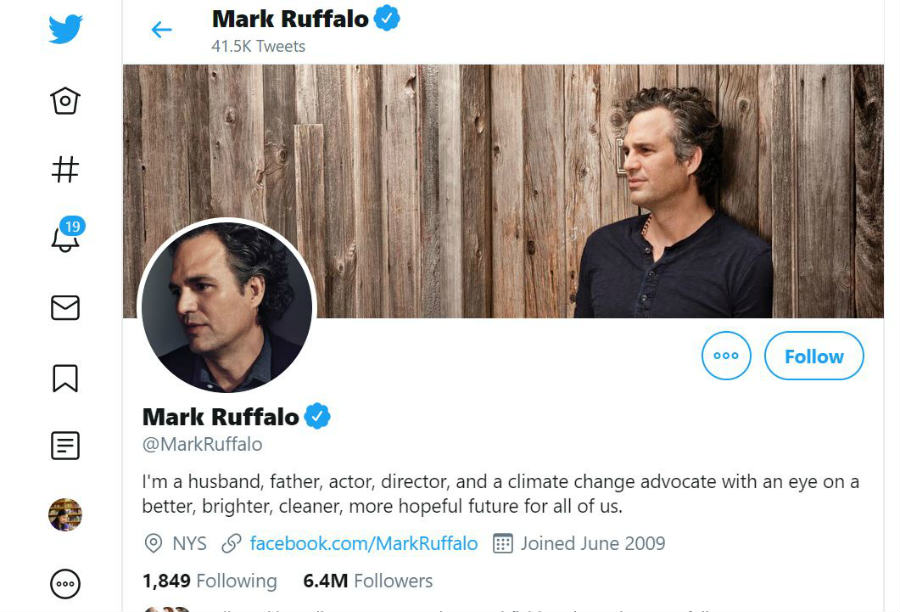Follow Mark Ruffalo
This screenshot has width=900, height=612.
[x=813, y=355]
